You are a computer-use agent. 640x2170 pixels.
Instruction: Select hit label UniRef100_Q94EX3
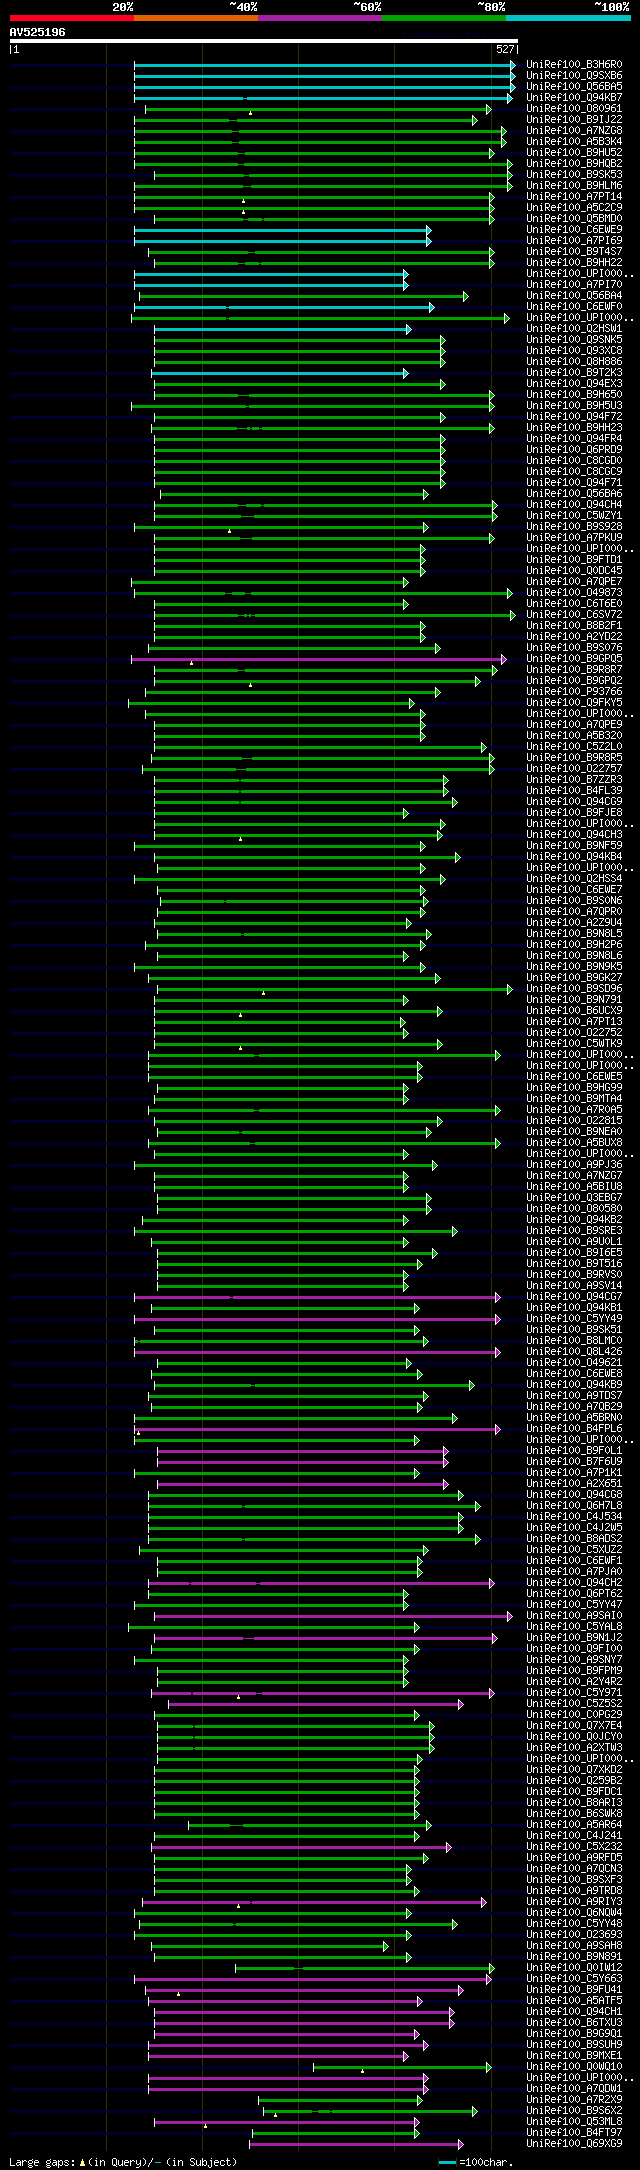574,384
